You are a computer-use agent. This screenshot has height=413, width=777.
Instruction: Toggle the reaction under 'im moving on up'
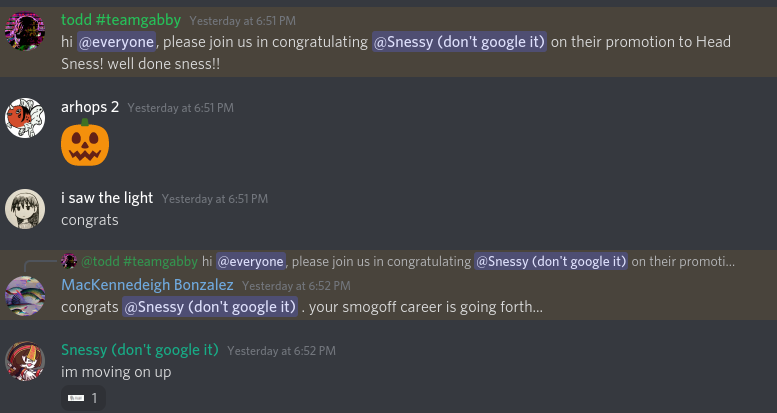82,398
